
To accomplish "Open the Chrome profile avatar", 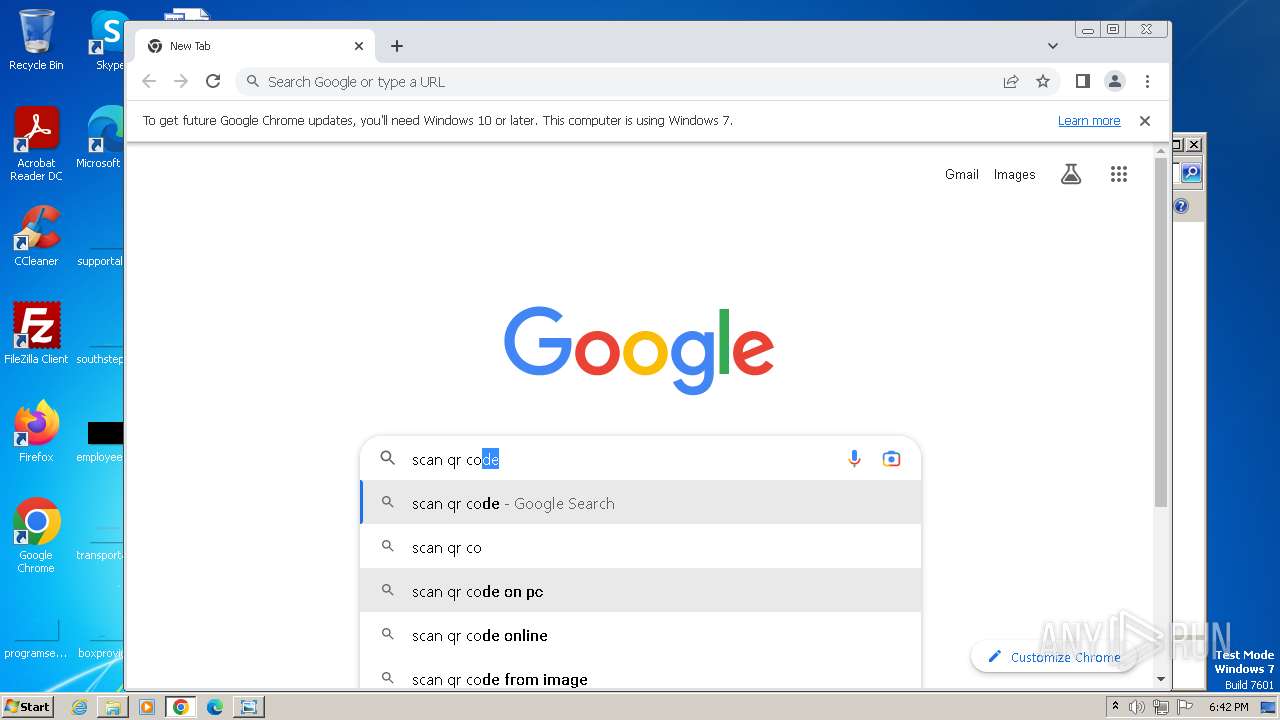I will [x=1114, y=81].
